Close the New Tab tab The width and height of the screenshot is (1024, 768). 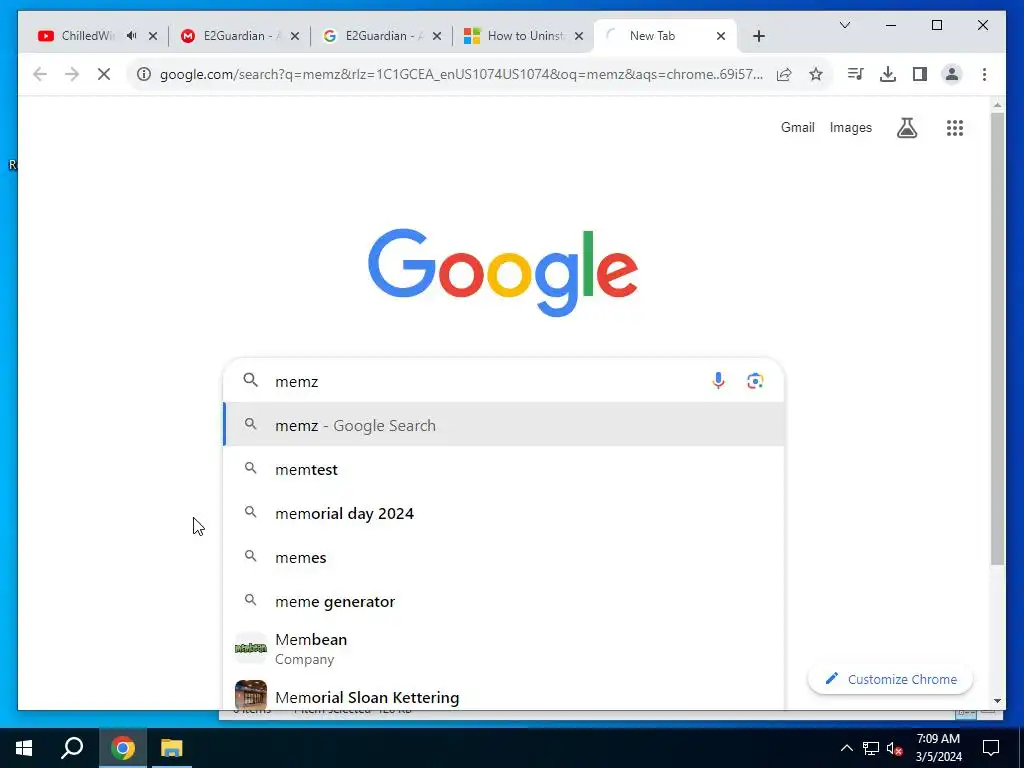(721, 36)
